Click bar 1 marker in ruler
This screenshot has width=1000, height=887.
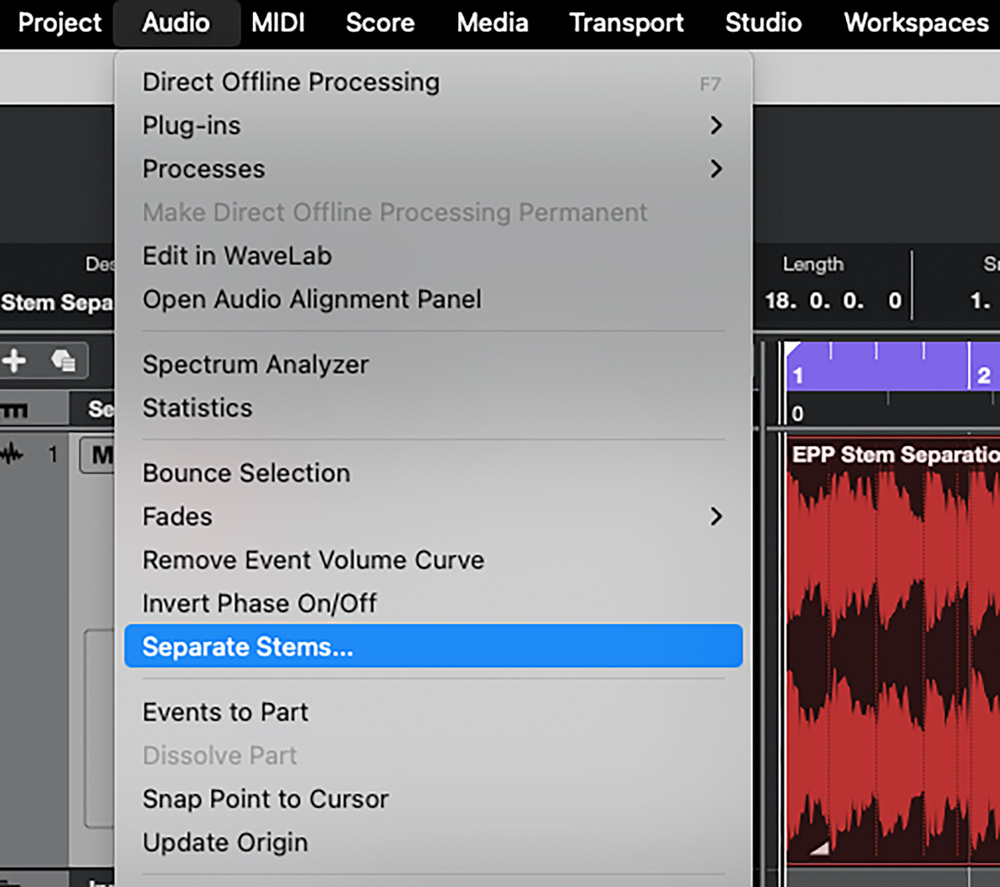click(798, 376)
